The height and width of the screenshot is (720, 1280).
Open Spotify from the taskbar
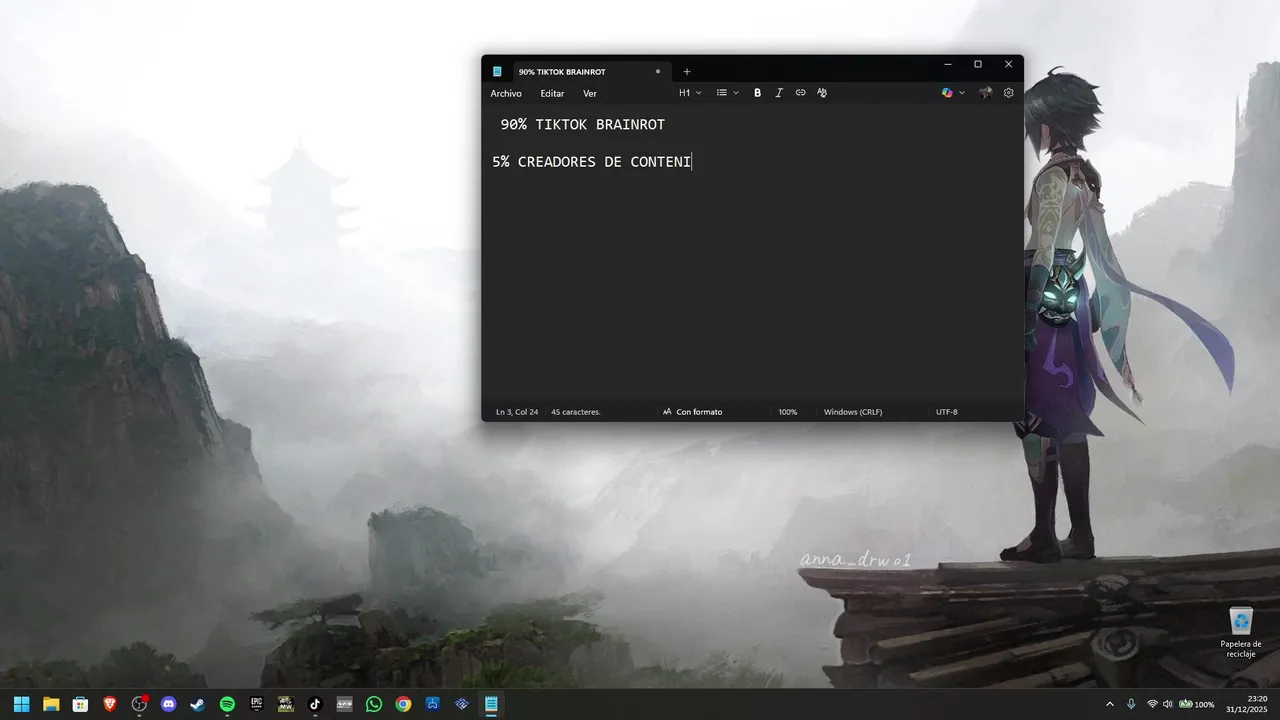pos(227,704)
